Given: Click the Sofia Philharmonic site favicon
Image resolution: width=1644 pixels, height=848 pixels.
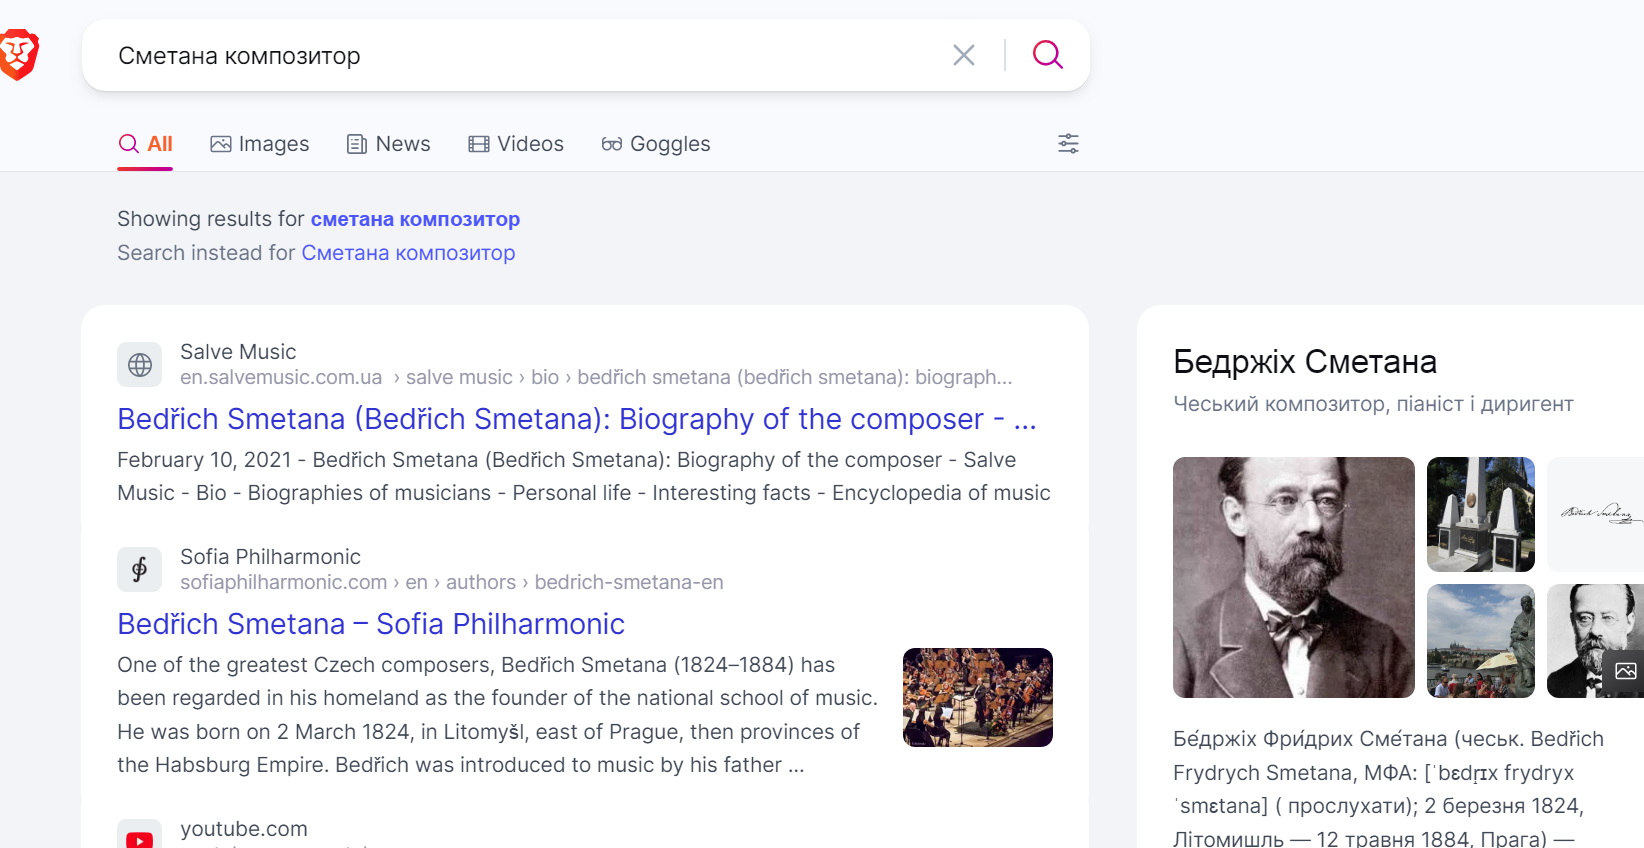Looking at the screenshot, I should [140, 570].
